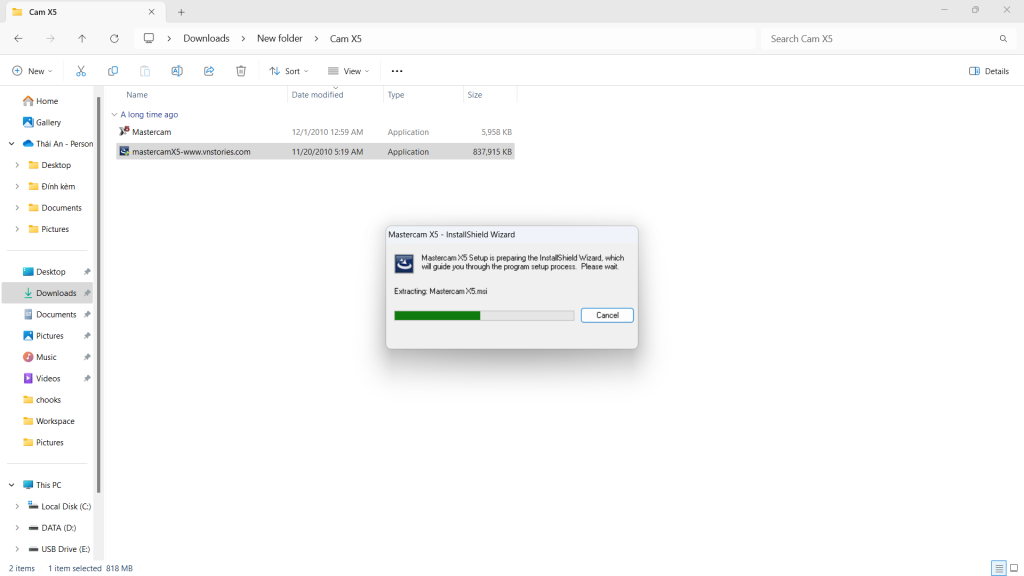Sort by the Type column header
The image size is (1024, 576).
click(x=396, y=95)
